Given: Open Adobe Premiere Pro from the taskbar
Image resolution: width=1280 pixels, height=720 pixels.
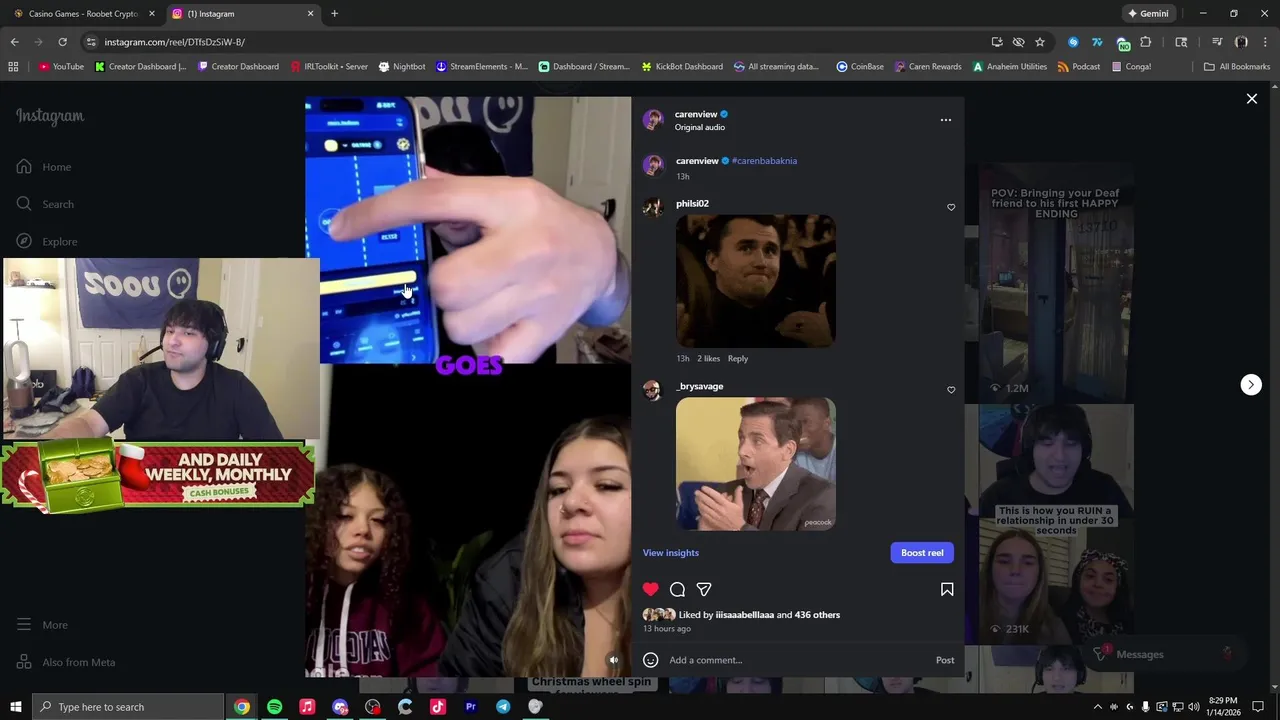Looking at the screenshot, I should pos(471,707).
